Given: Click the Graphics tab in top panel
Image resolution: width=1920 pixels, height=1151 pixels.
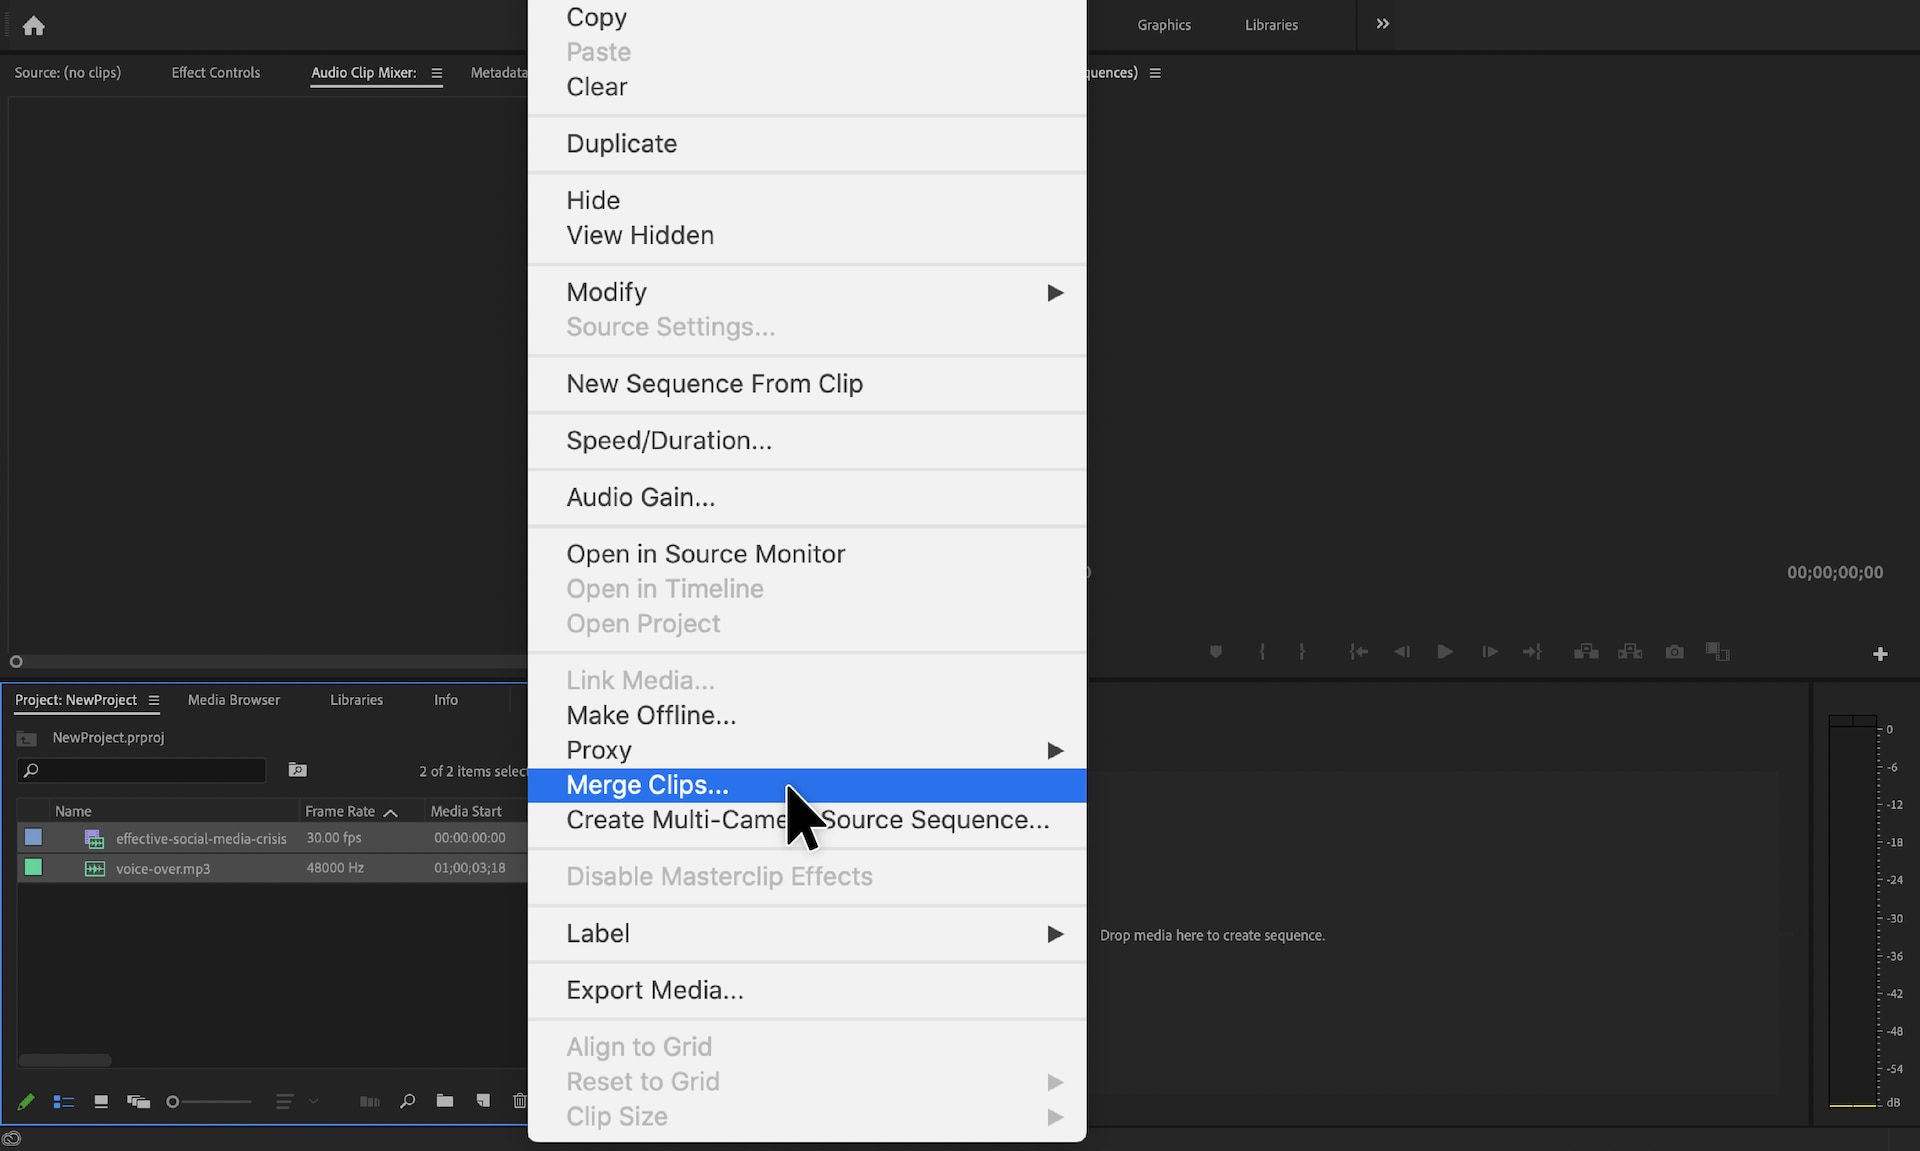Looking at the screenshot, I should 1163,23.
